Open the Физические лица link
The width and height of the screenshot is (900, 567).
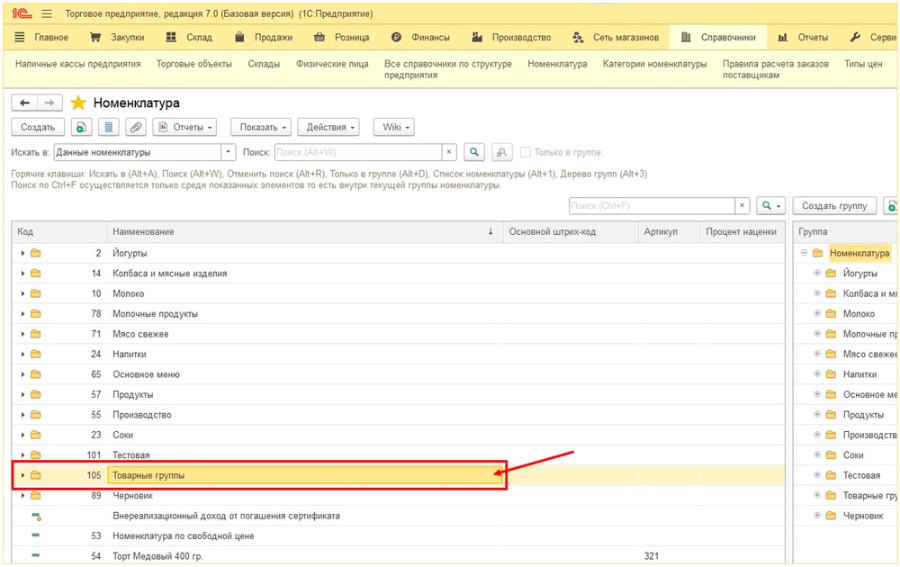tap(332, 64)
